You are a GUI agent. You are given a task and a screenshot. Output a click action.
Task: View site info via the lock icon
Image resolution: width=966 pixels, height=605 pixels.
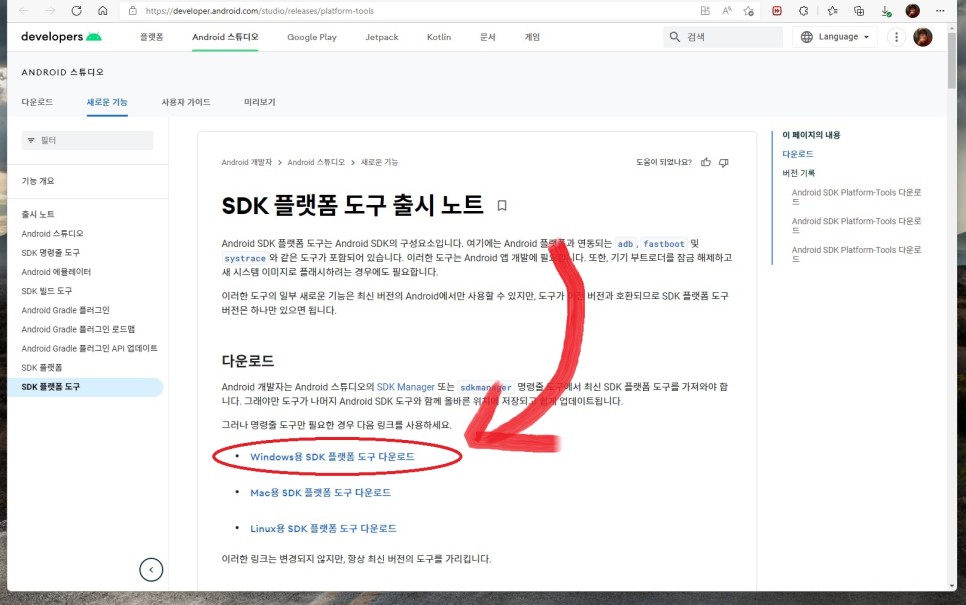(x=132, y=10)
